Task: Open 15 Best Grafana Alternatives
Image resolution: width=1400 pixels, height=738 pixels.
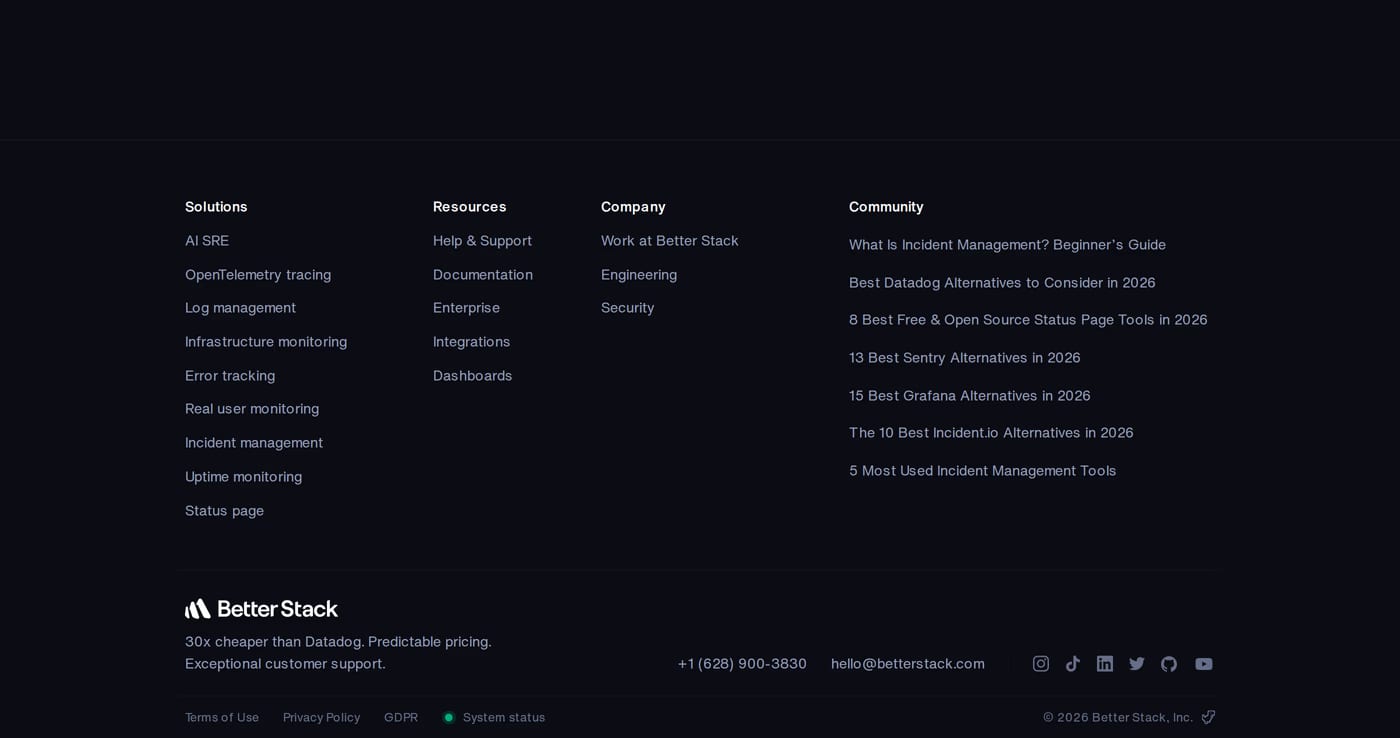Action: click(969, 396)
